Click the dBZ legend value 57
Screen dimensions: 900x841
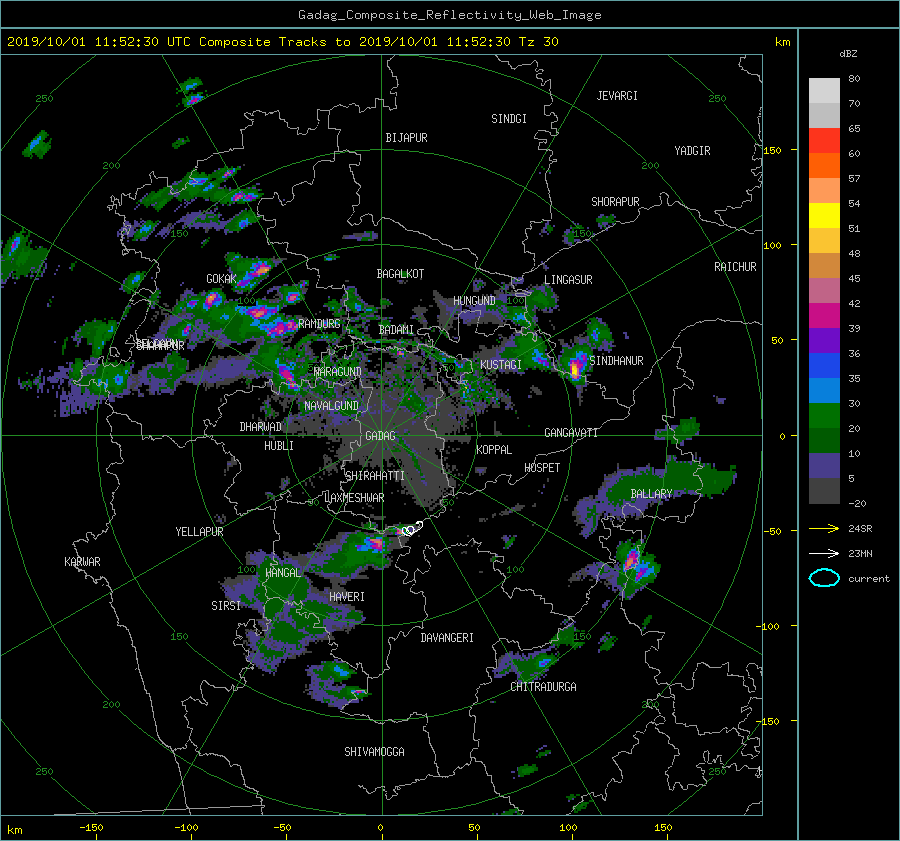point(854,179)
